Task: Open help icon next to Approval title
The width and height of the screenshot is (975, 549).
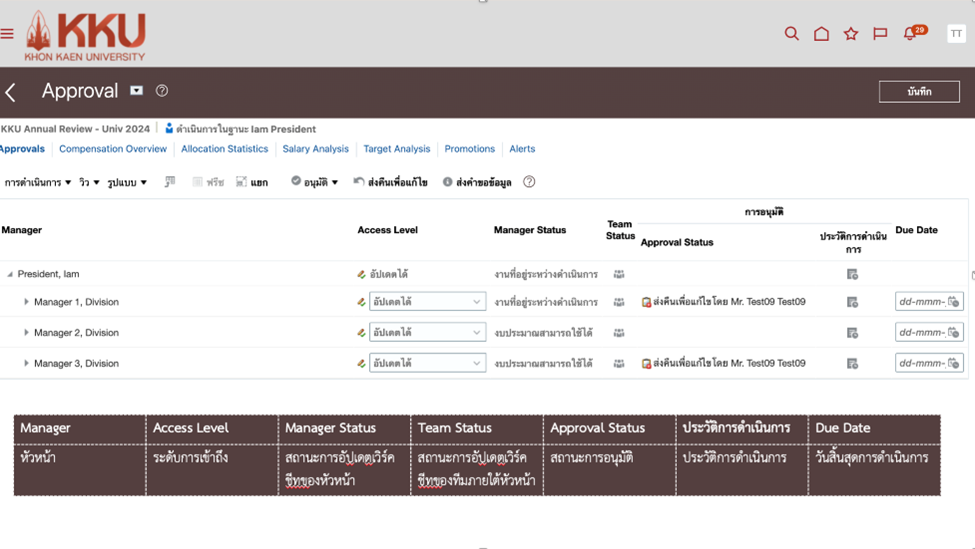Action: click(x=162, y=91)
